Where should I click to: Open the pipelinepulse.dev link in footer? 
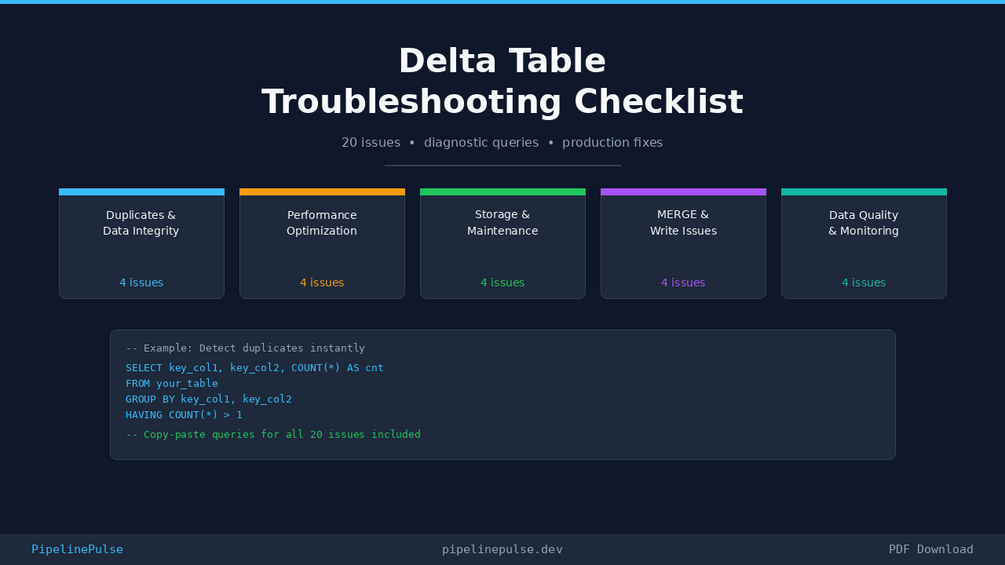pos(502,549)
